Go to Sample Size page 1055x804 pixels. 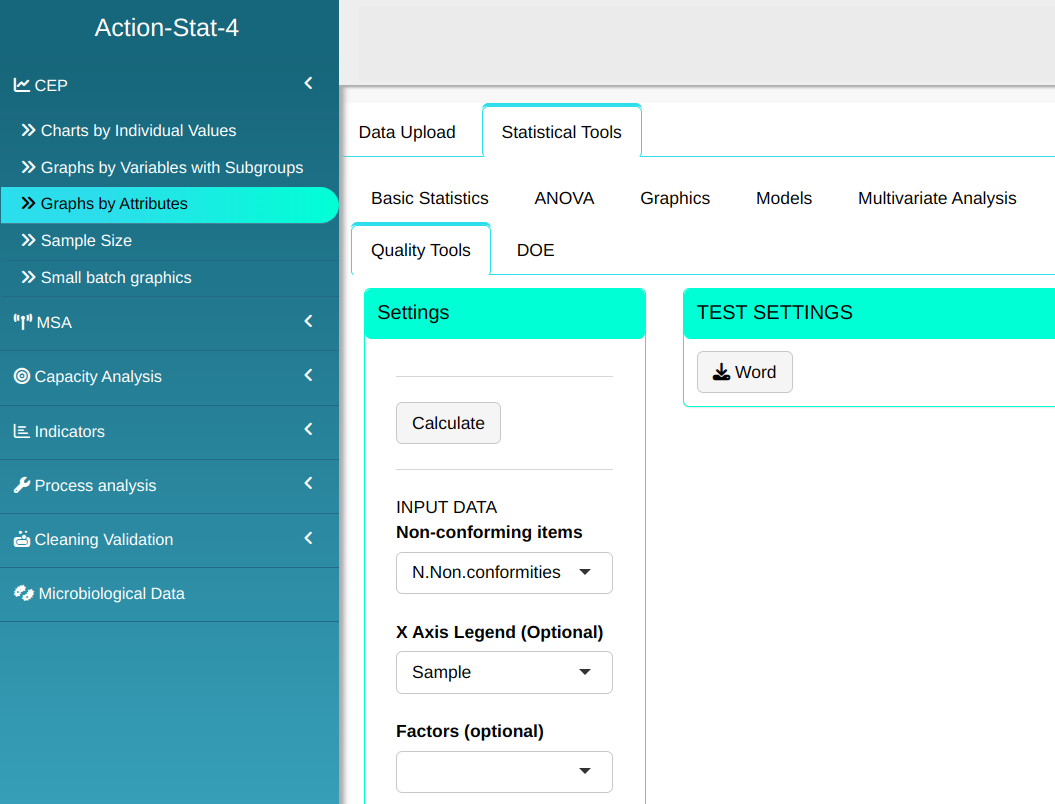point(86,240)
